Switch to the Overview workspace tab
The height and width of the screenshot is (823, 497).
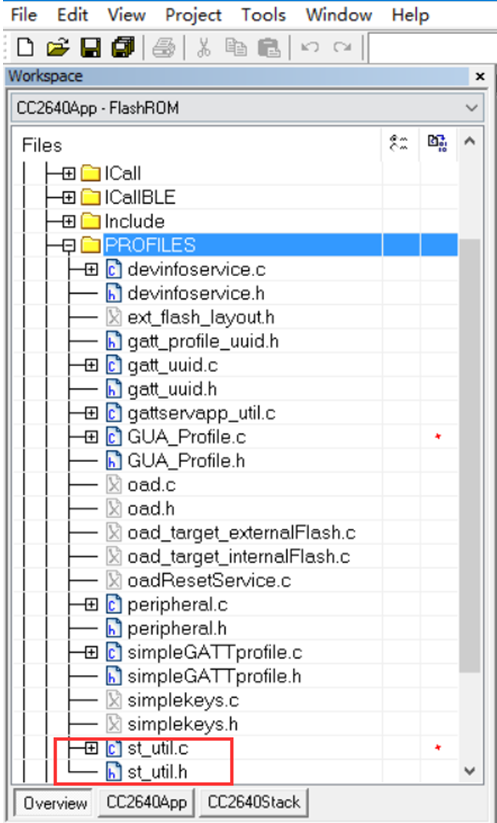[x=55, y=803]
